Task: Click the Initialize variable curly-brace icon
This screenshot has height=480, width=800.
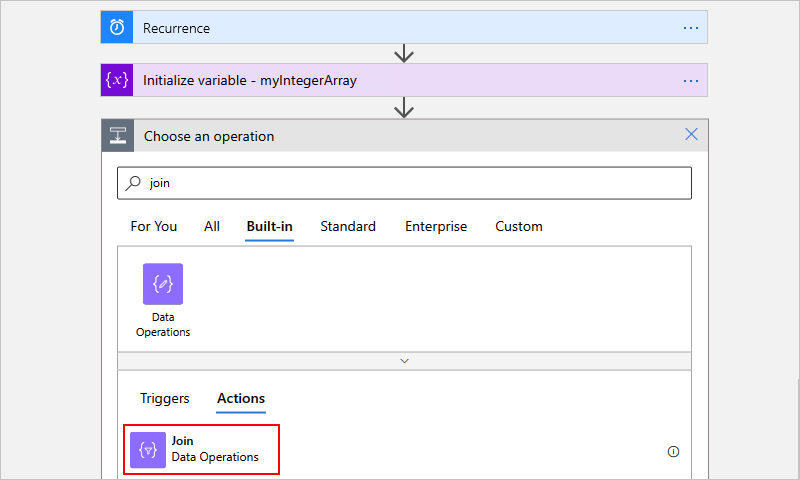Action: click(116, 80)
